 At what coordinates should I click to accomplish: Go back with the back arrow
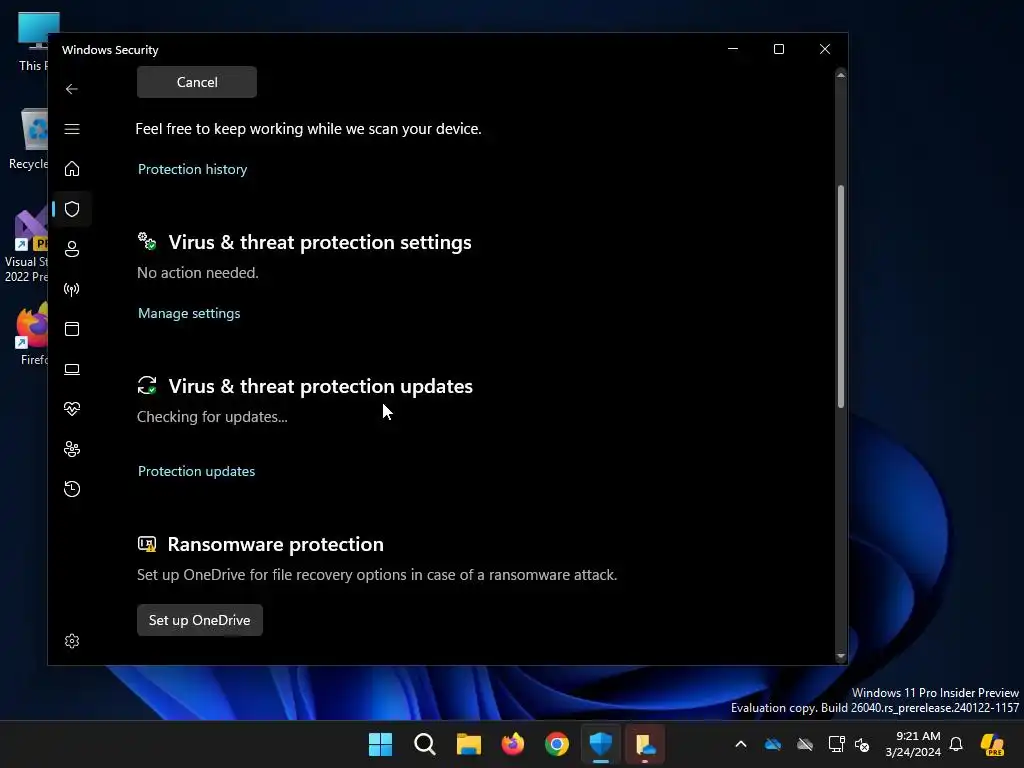coord(72,89)
